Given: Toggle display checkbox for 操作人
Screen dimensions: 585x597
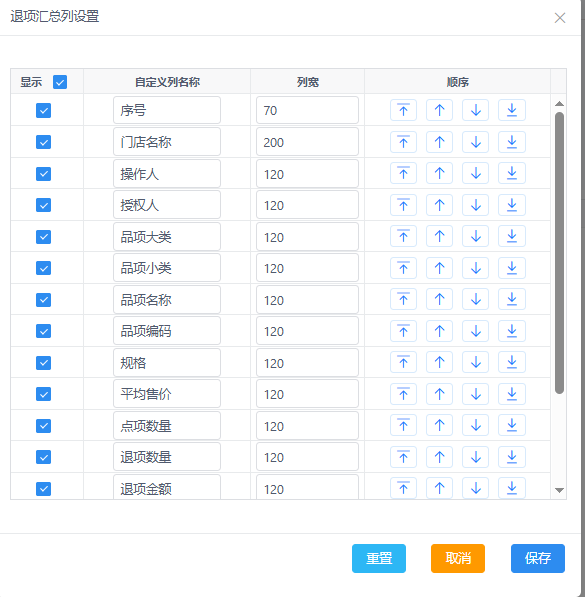Looking at the screenshot, I should click(x=43, y=174).
